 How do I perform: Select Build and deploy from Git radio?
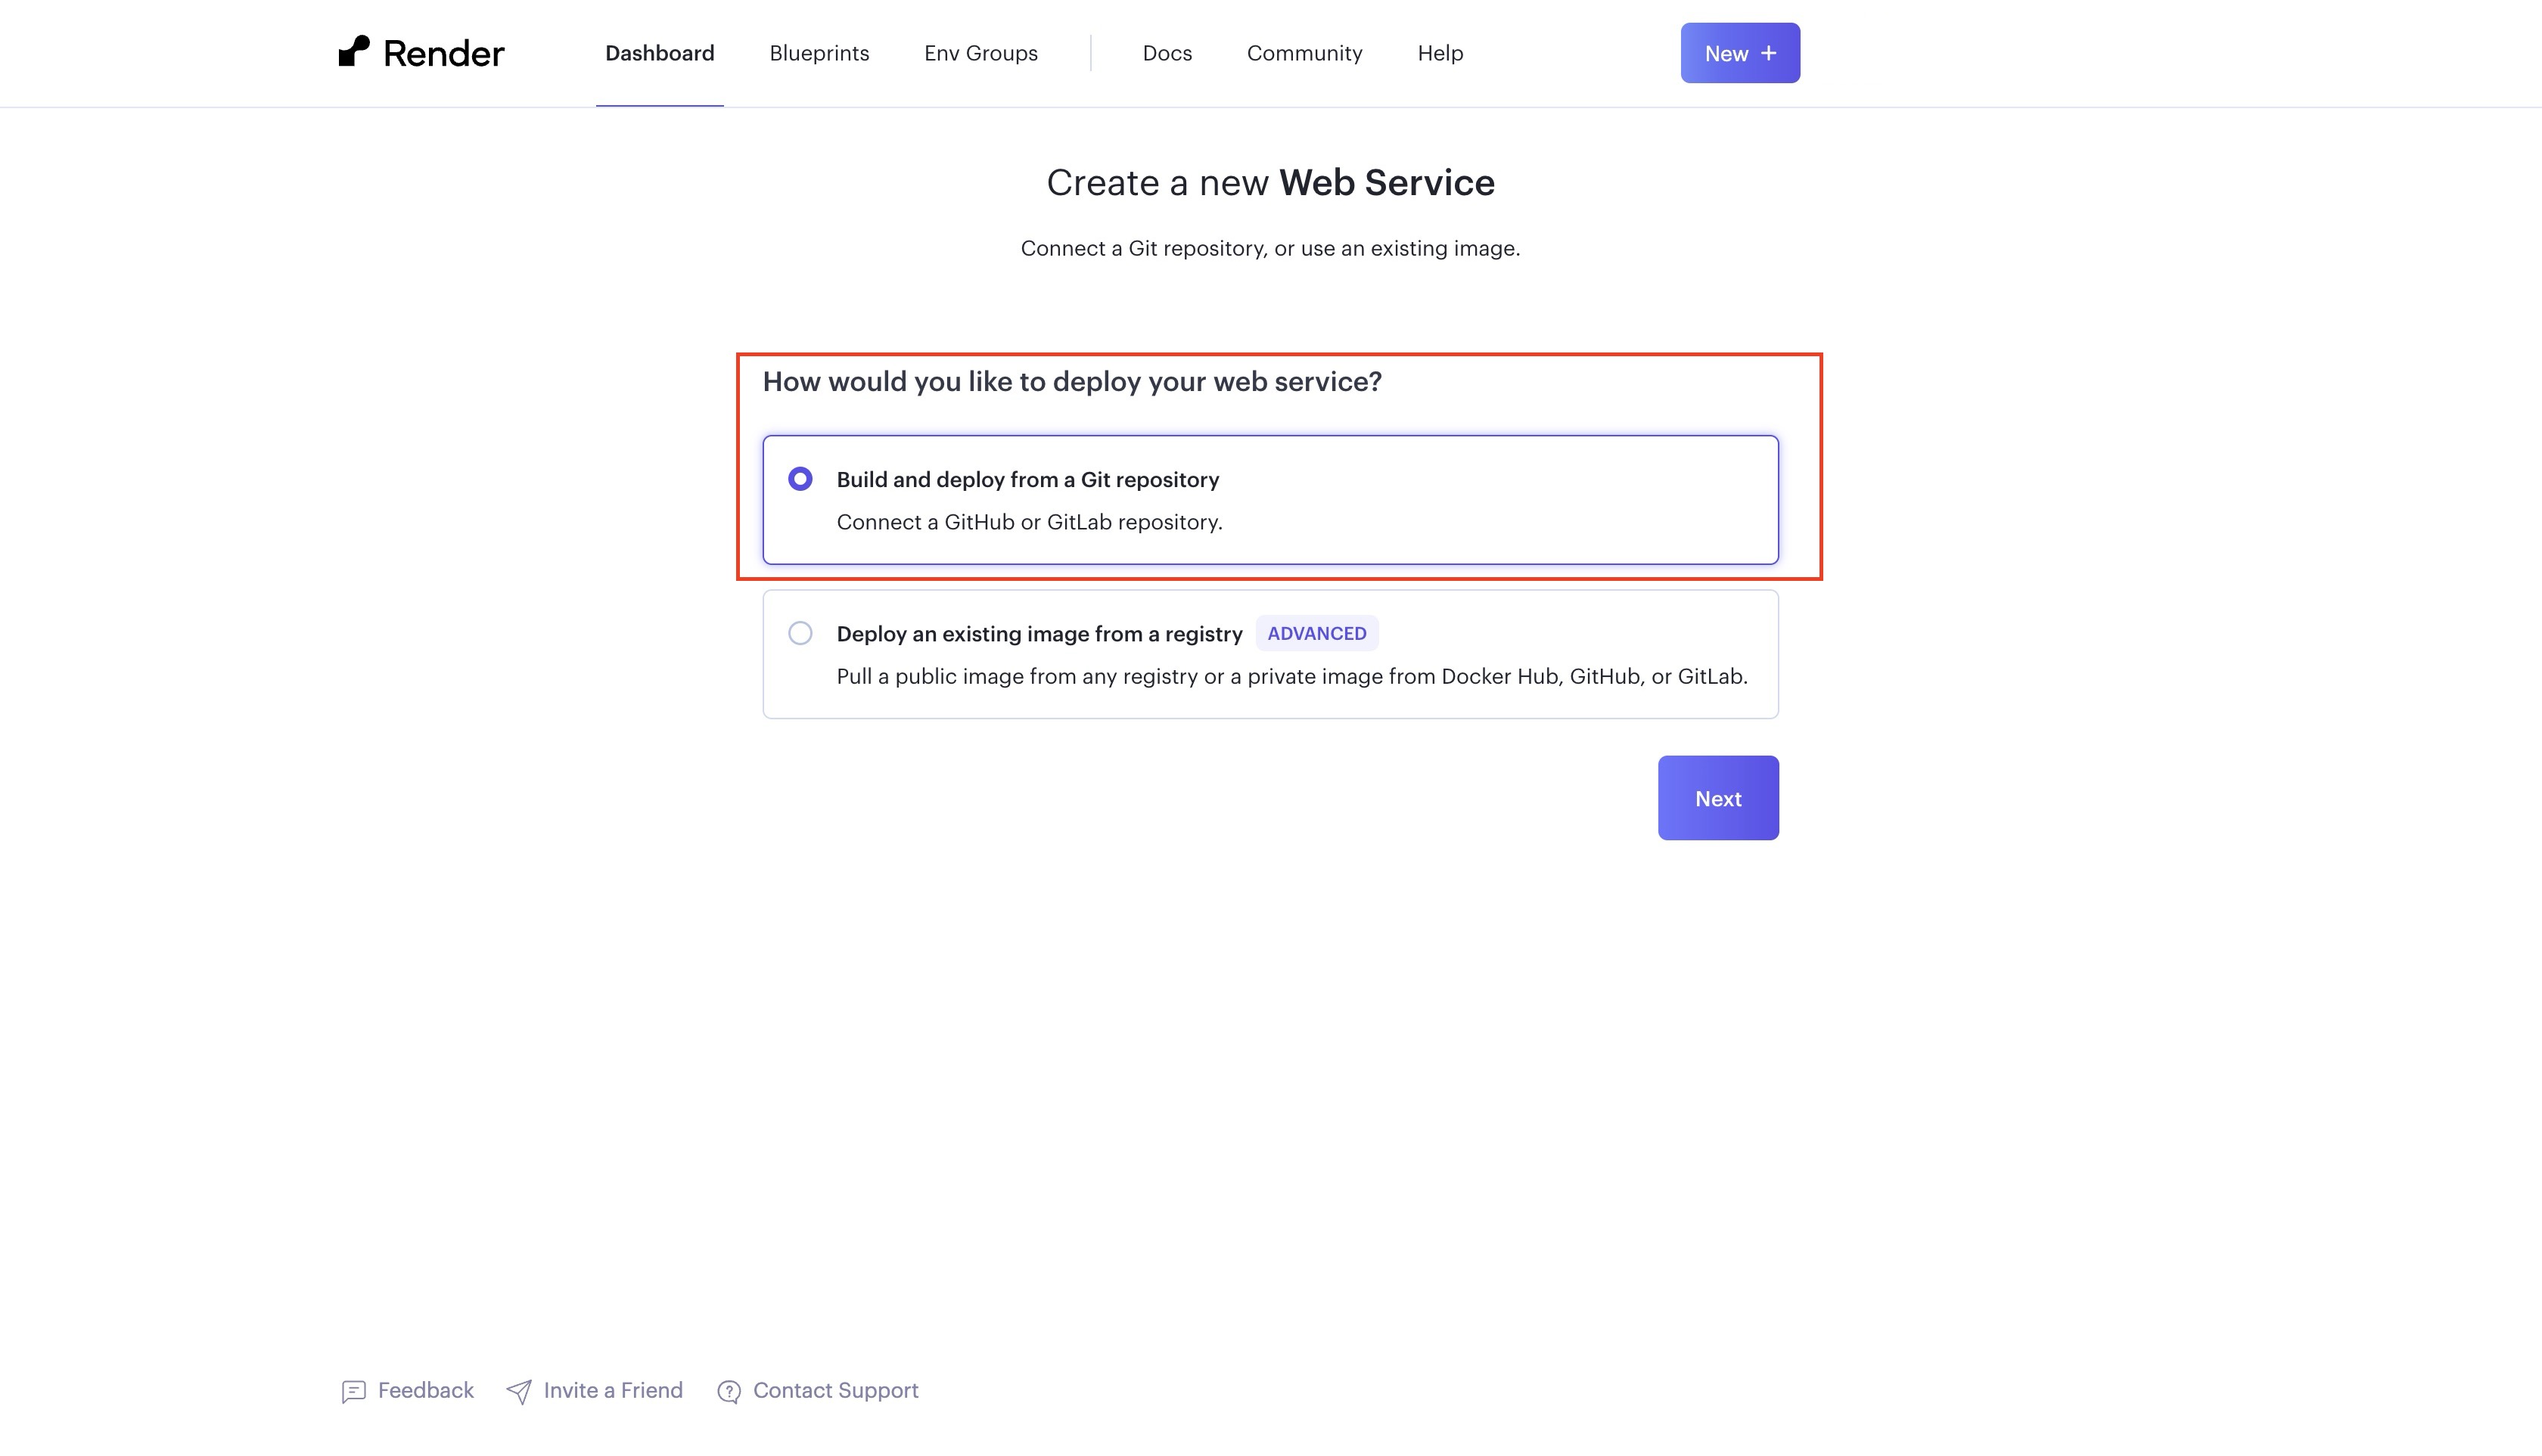pos(800,479)
